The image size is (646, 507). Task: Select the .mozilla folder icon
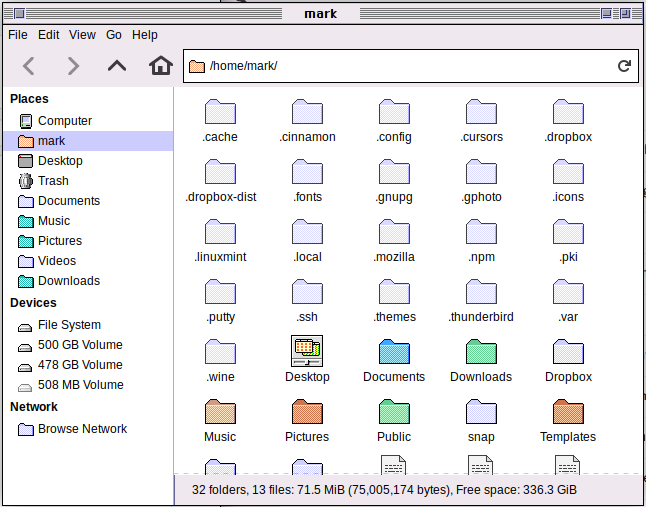pos(394,232)
